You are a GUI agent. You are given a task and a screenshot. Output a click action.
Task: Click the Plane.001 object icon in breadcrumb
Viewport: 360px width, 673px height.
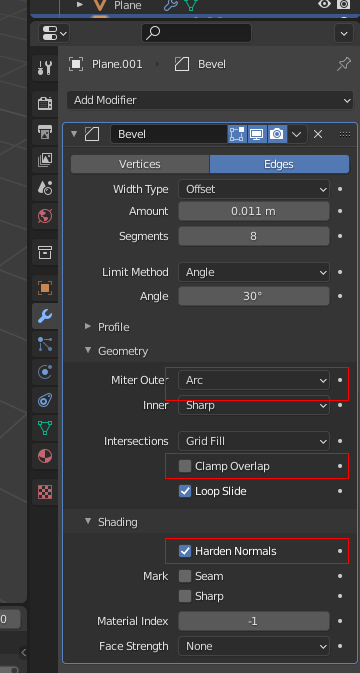(x=76, y=64)
